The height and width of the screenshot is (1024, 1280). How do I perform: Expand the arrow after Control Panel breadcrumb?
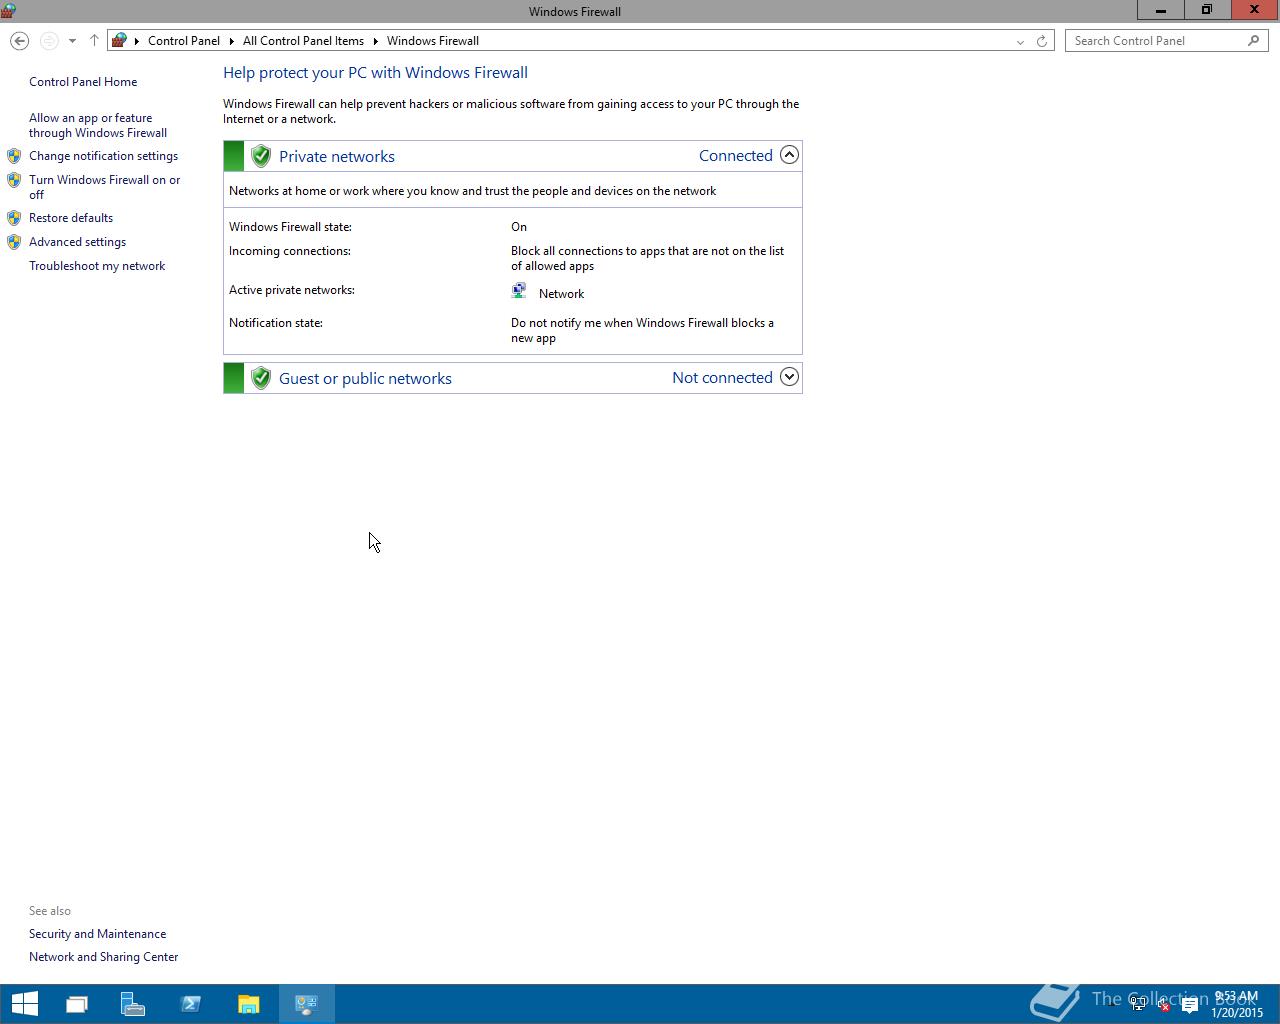pos(232,41)
